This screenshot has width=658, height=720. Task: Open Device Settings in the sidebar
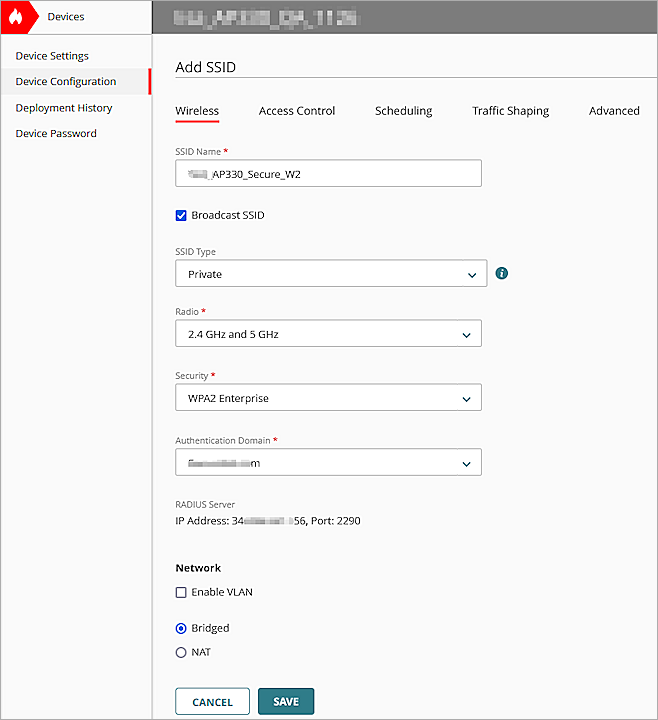(x=52, y=56)
